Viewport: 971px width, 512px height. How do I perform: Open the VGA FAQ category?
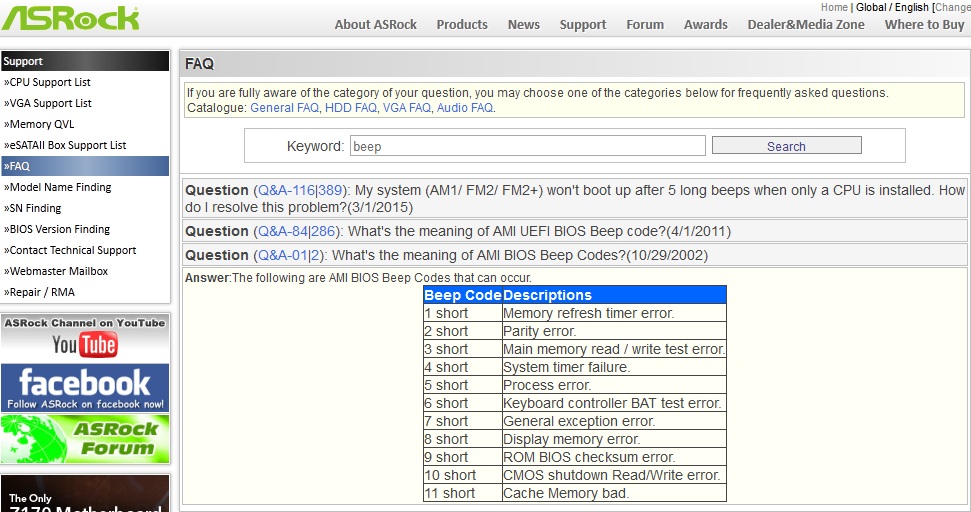406,108
